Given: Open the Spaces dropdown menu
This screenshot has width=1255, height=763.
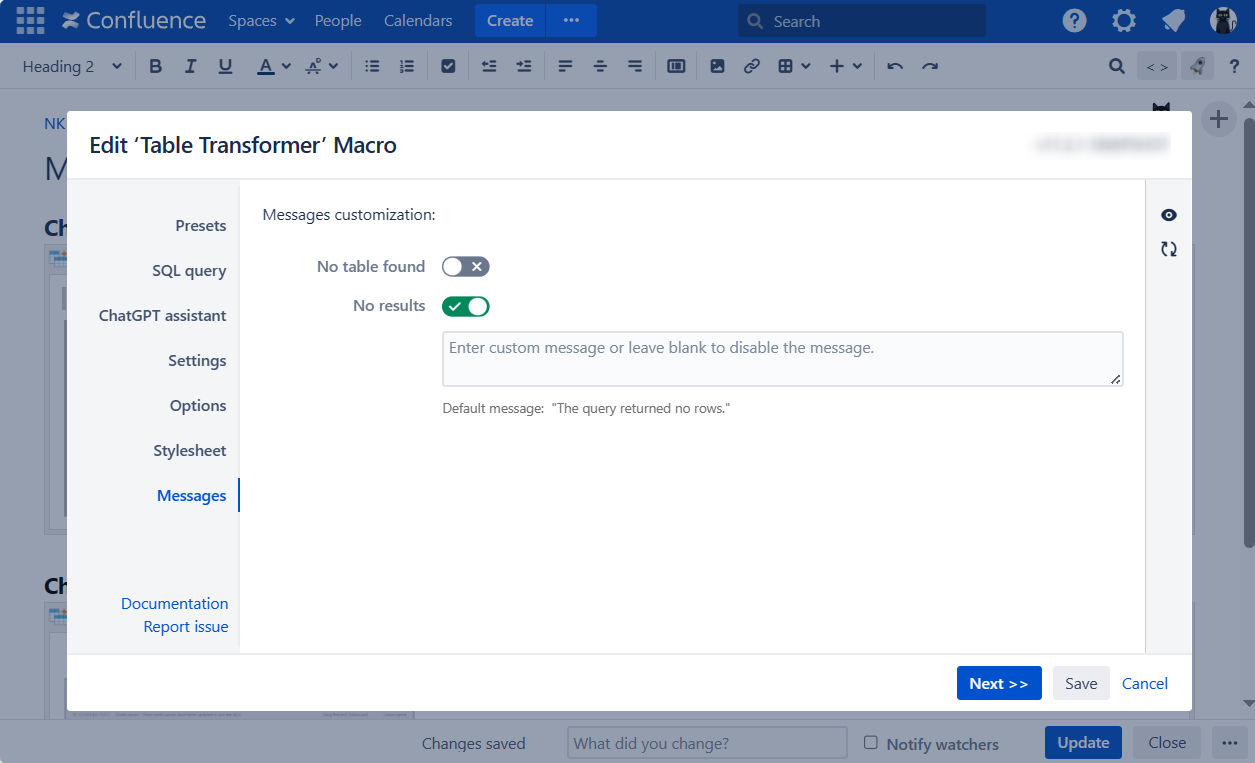Looking at the screenshot, I should click(261, 21).
